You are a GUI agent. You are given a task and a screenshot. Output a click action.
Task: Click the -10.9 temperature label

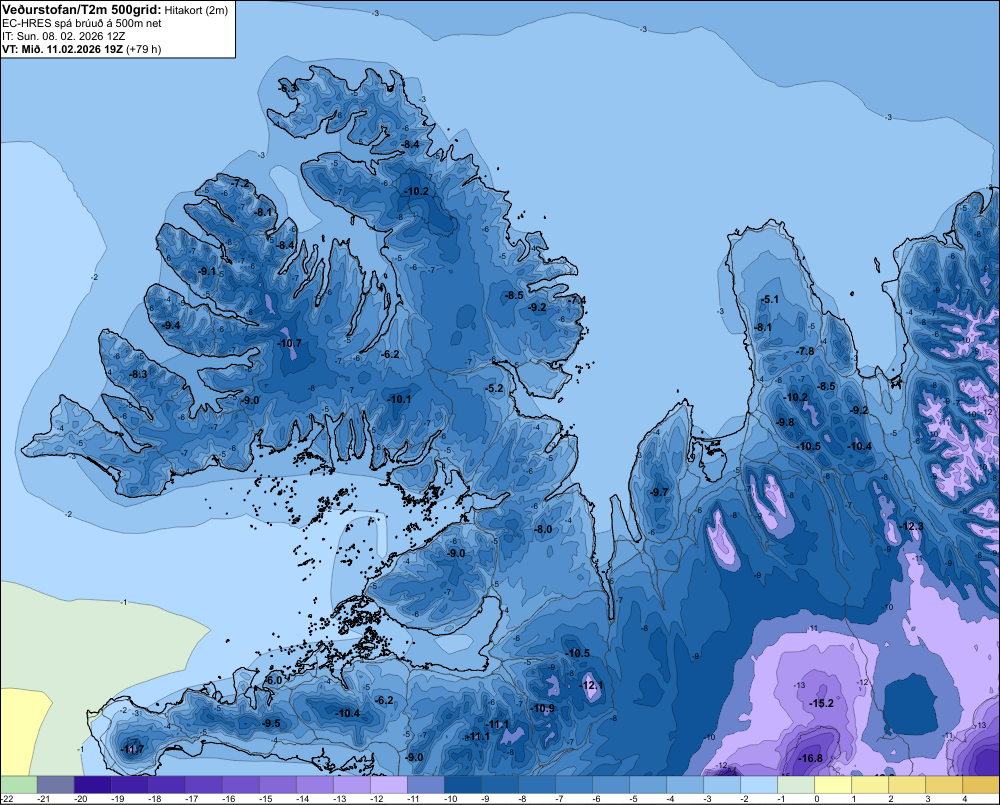[x=542, y=709]
